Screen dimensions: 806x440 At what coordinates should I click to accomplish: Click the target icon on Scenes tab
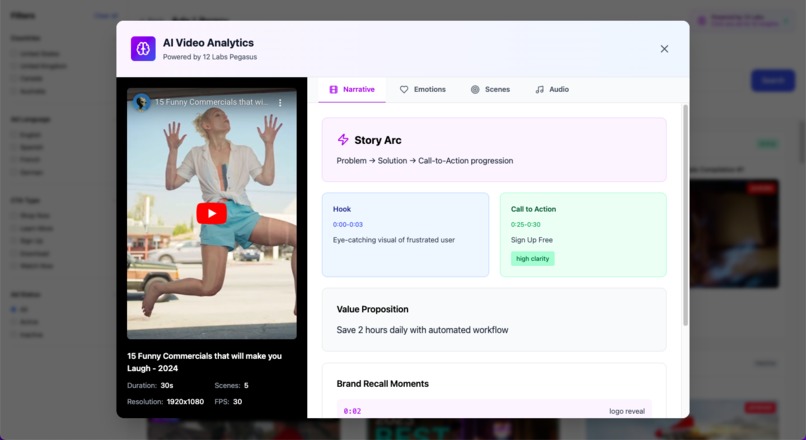click(475, 89)
